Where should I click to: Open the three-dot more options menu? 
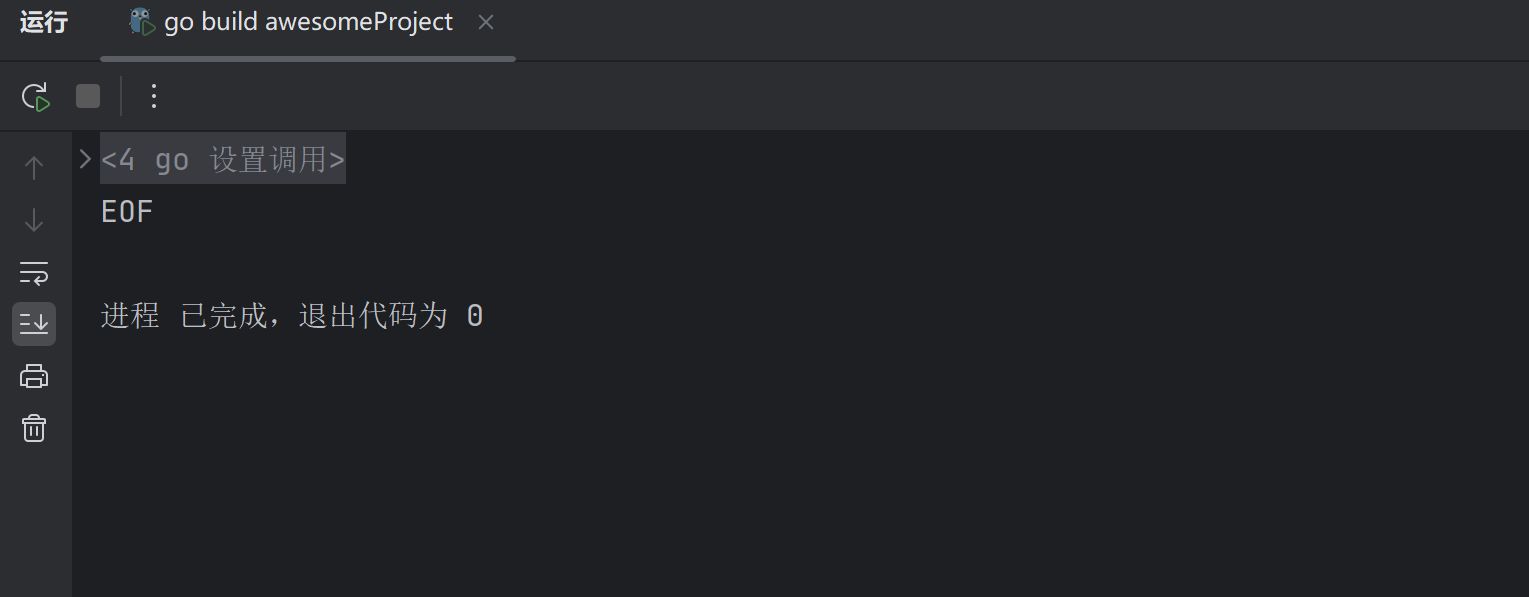coord(154,96)
